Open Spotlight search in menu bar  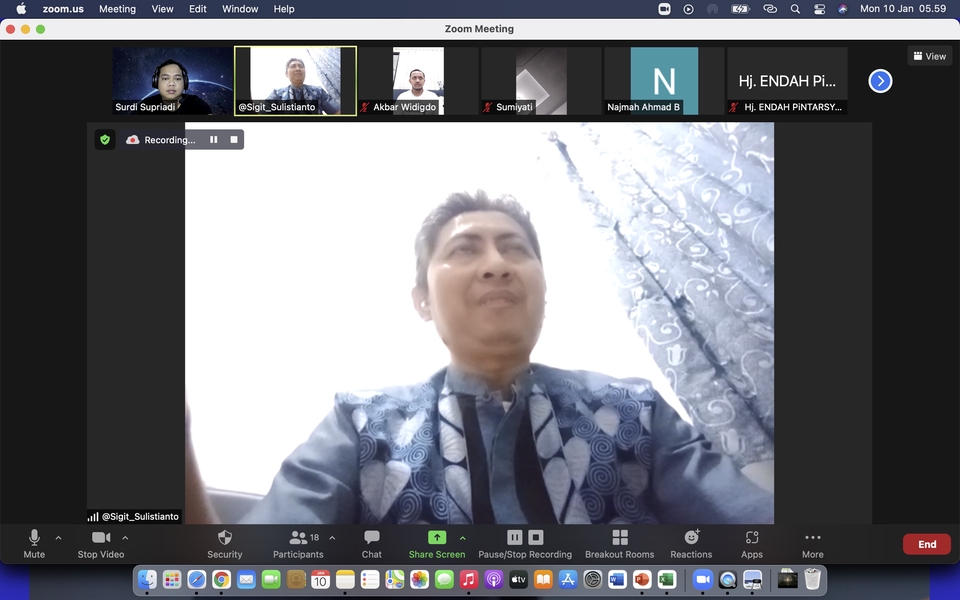coord(795,9)
